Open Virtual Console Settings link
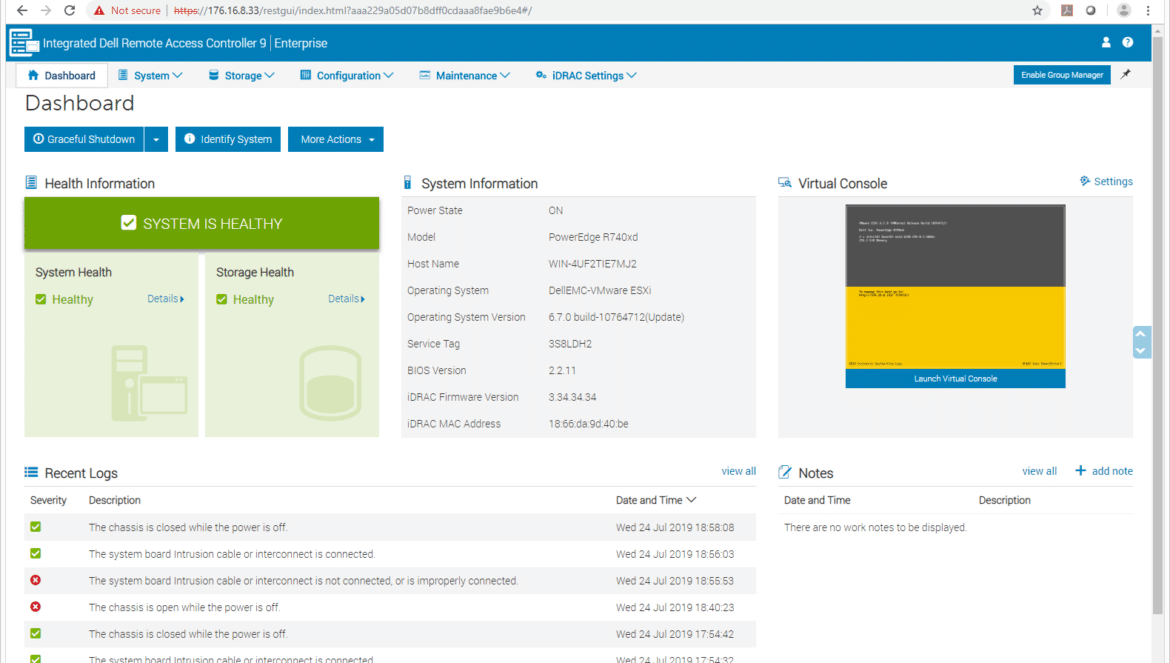 coord(1113,181)
